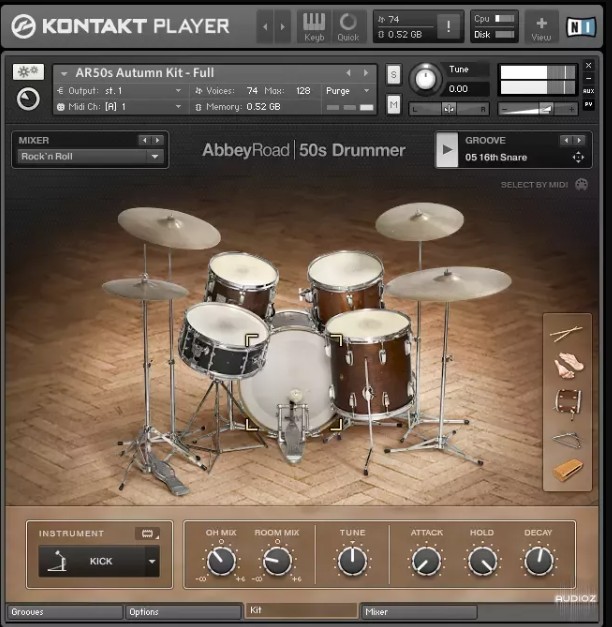Switch to the Grooves tab
This screenshot has height=627, width=612.
point(63,612)
